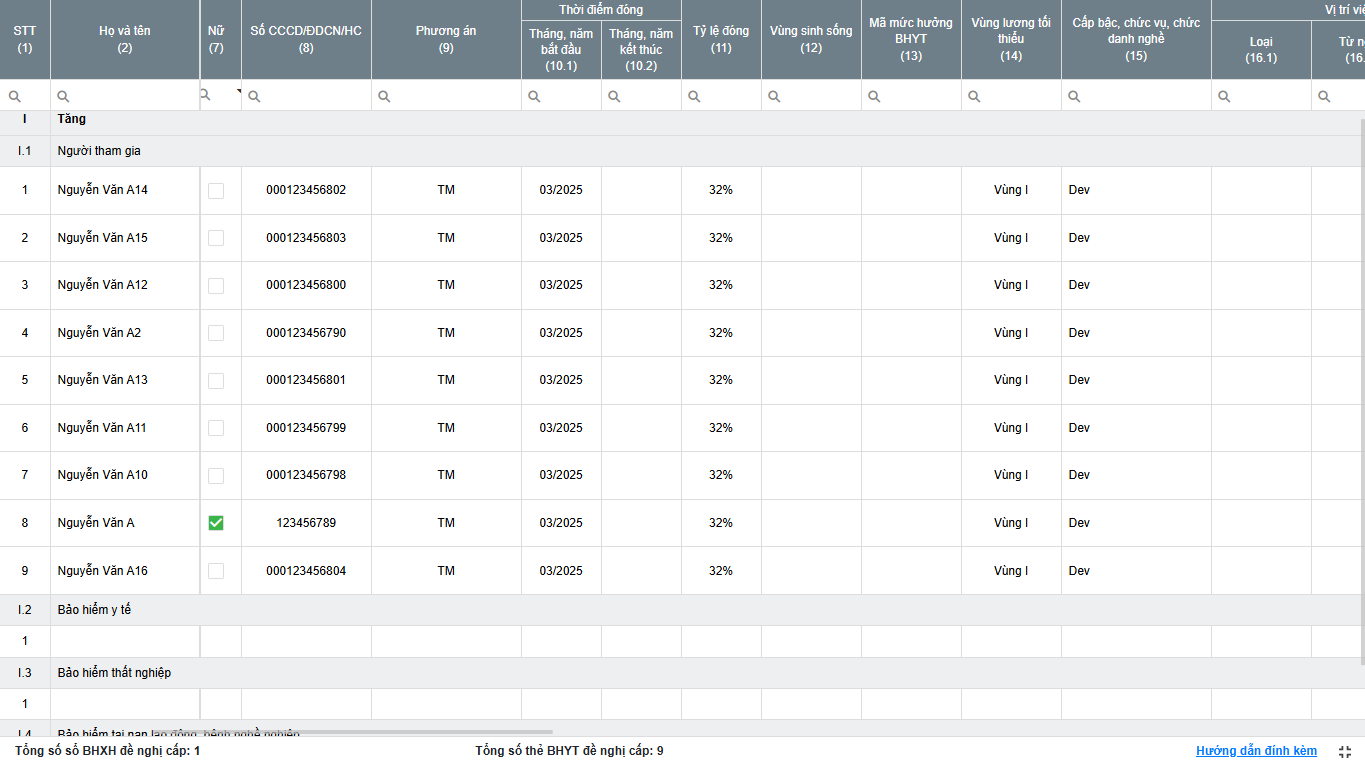This screenshot has width=1365, height=764.
Task: Click filter input under Tháng, năm bắt đầu
Action: [x=570, y=97]
